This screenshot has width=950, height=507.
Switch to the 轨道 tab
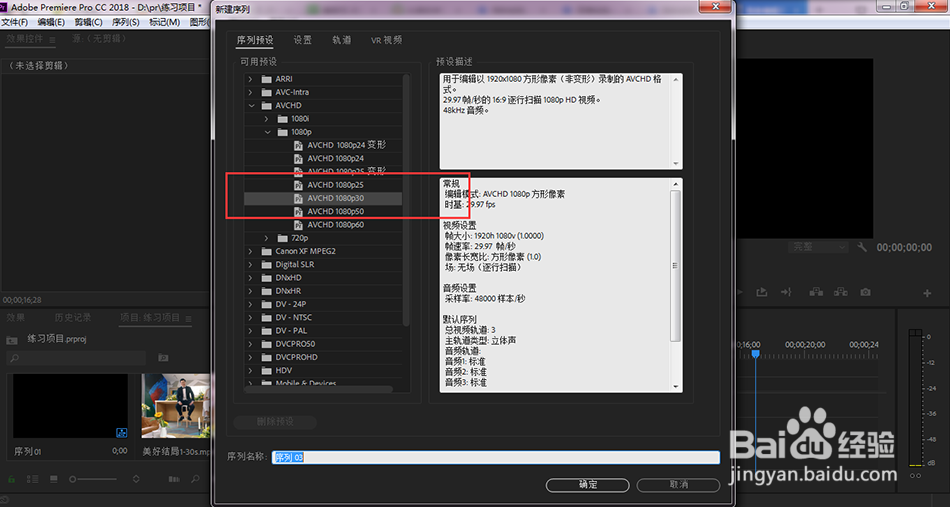click(342, 40)
